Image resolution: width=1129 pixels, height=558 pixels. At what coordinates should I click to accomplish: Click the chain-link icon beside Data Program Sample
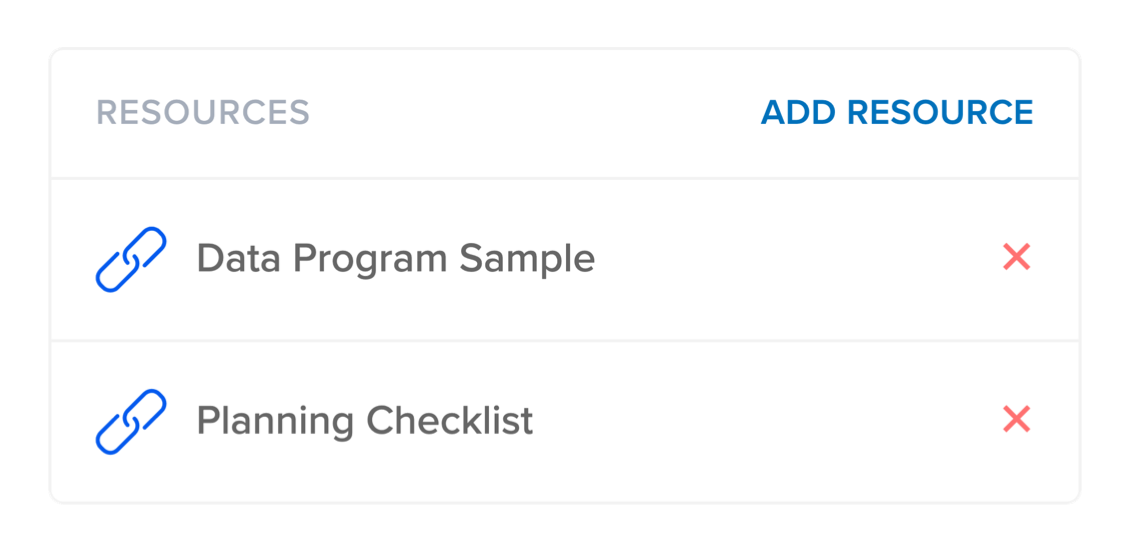point(131,259)
